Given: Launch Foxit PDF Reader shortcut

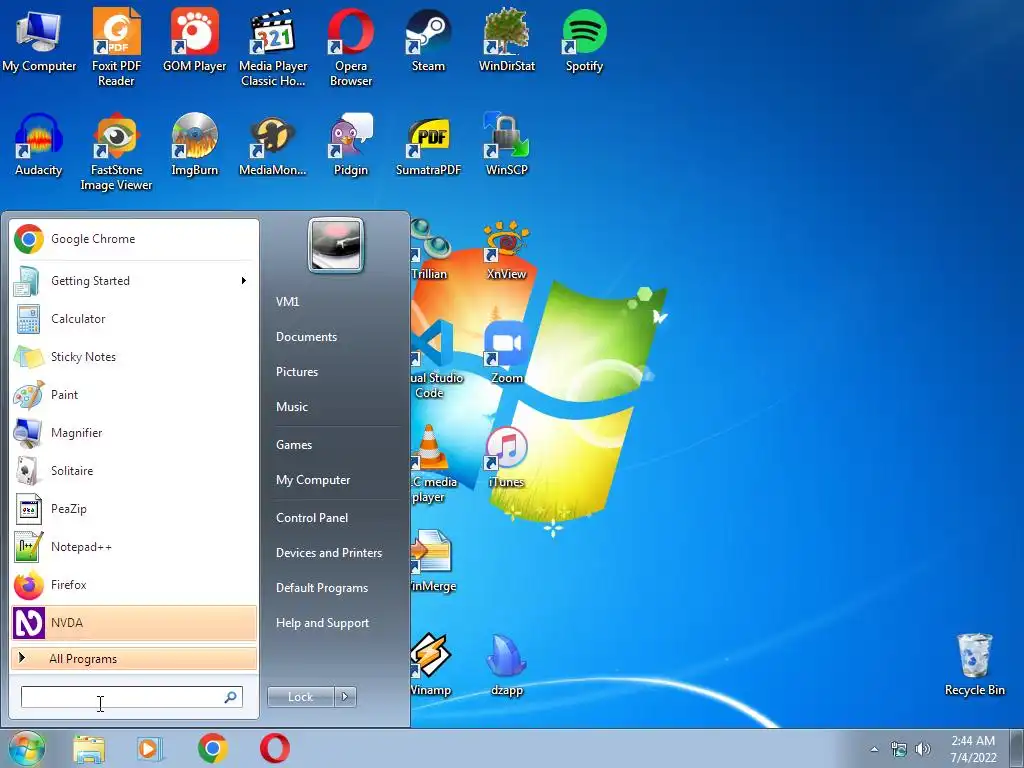Looking at the screenshot, I should (116, 47).
